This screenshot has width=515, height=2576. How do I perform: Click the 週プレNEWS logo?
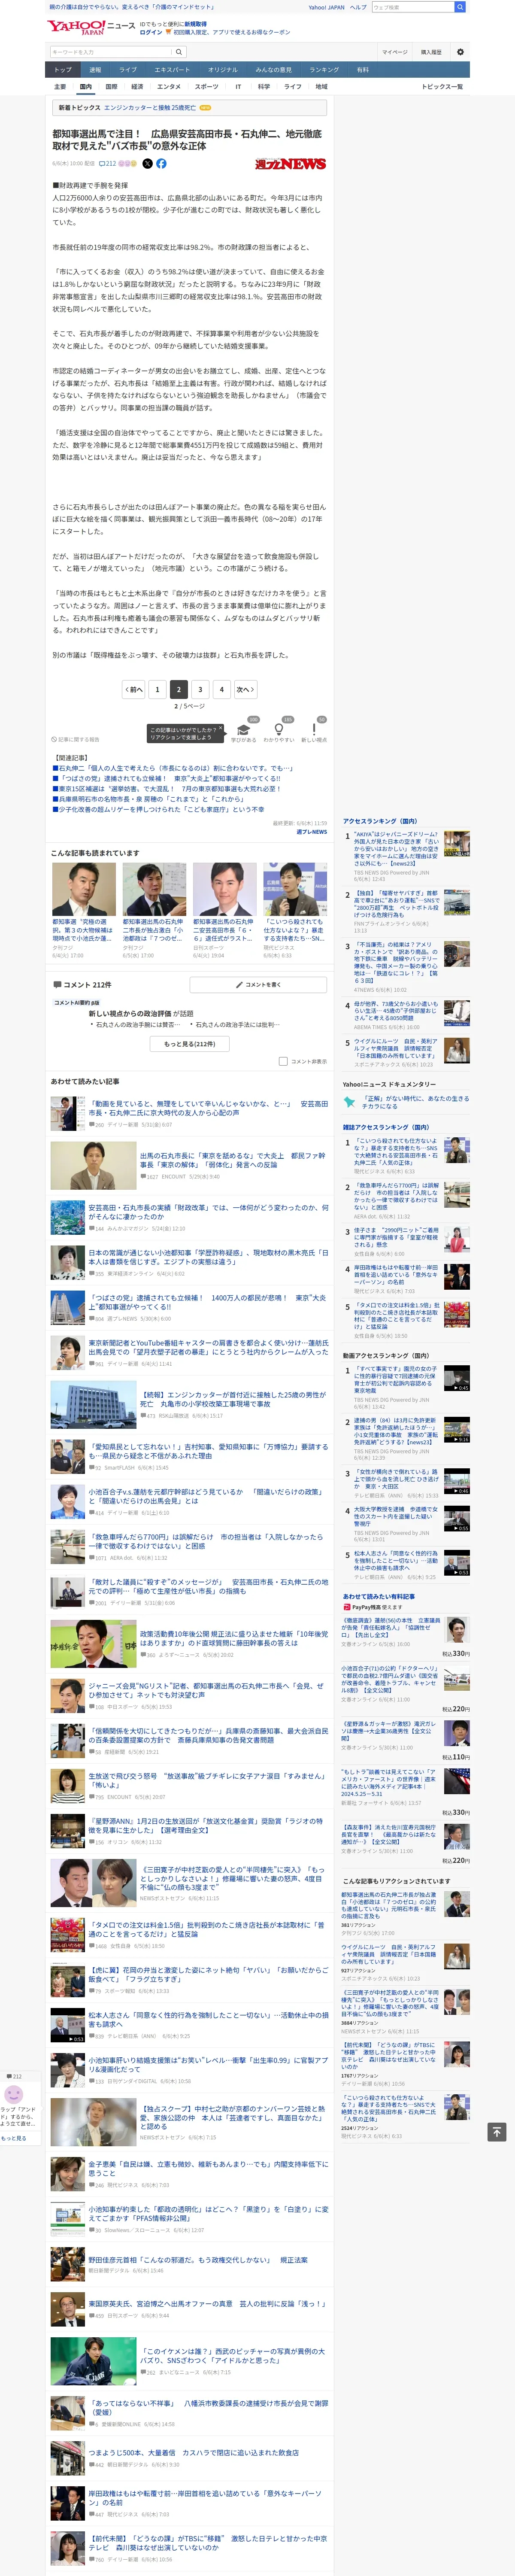tap(290, 163)
